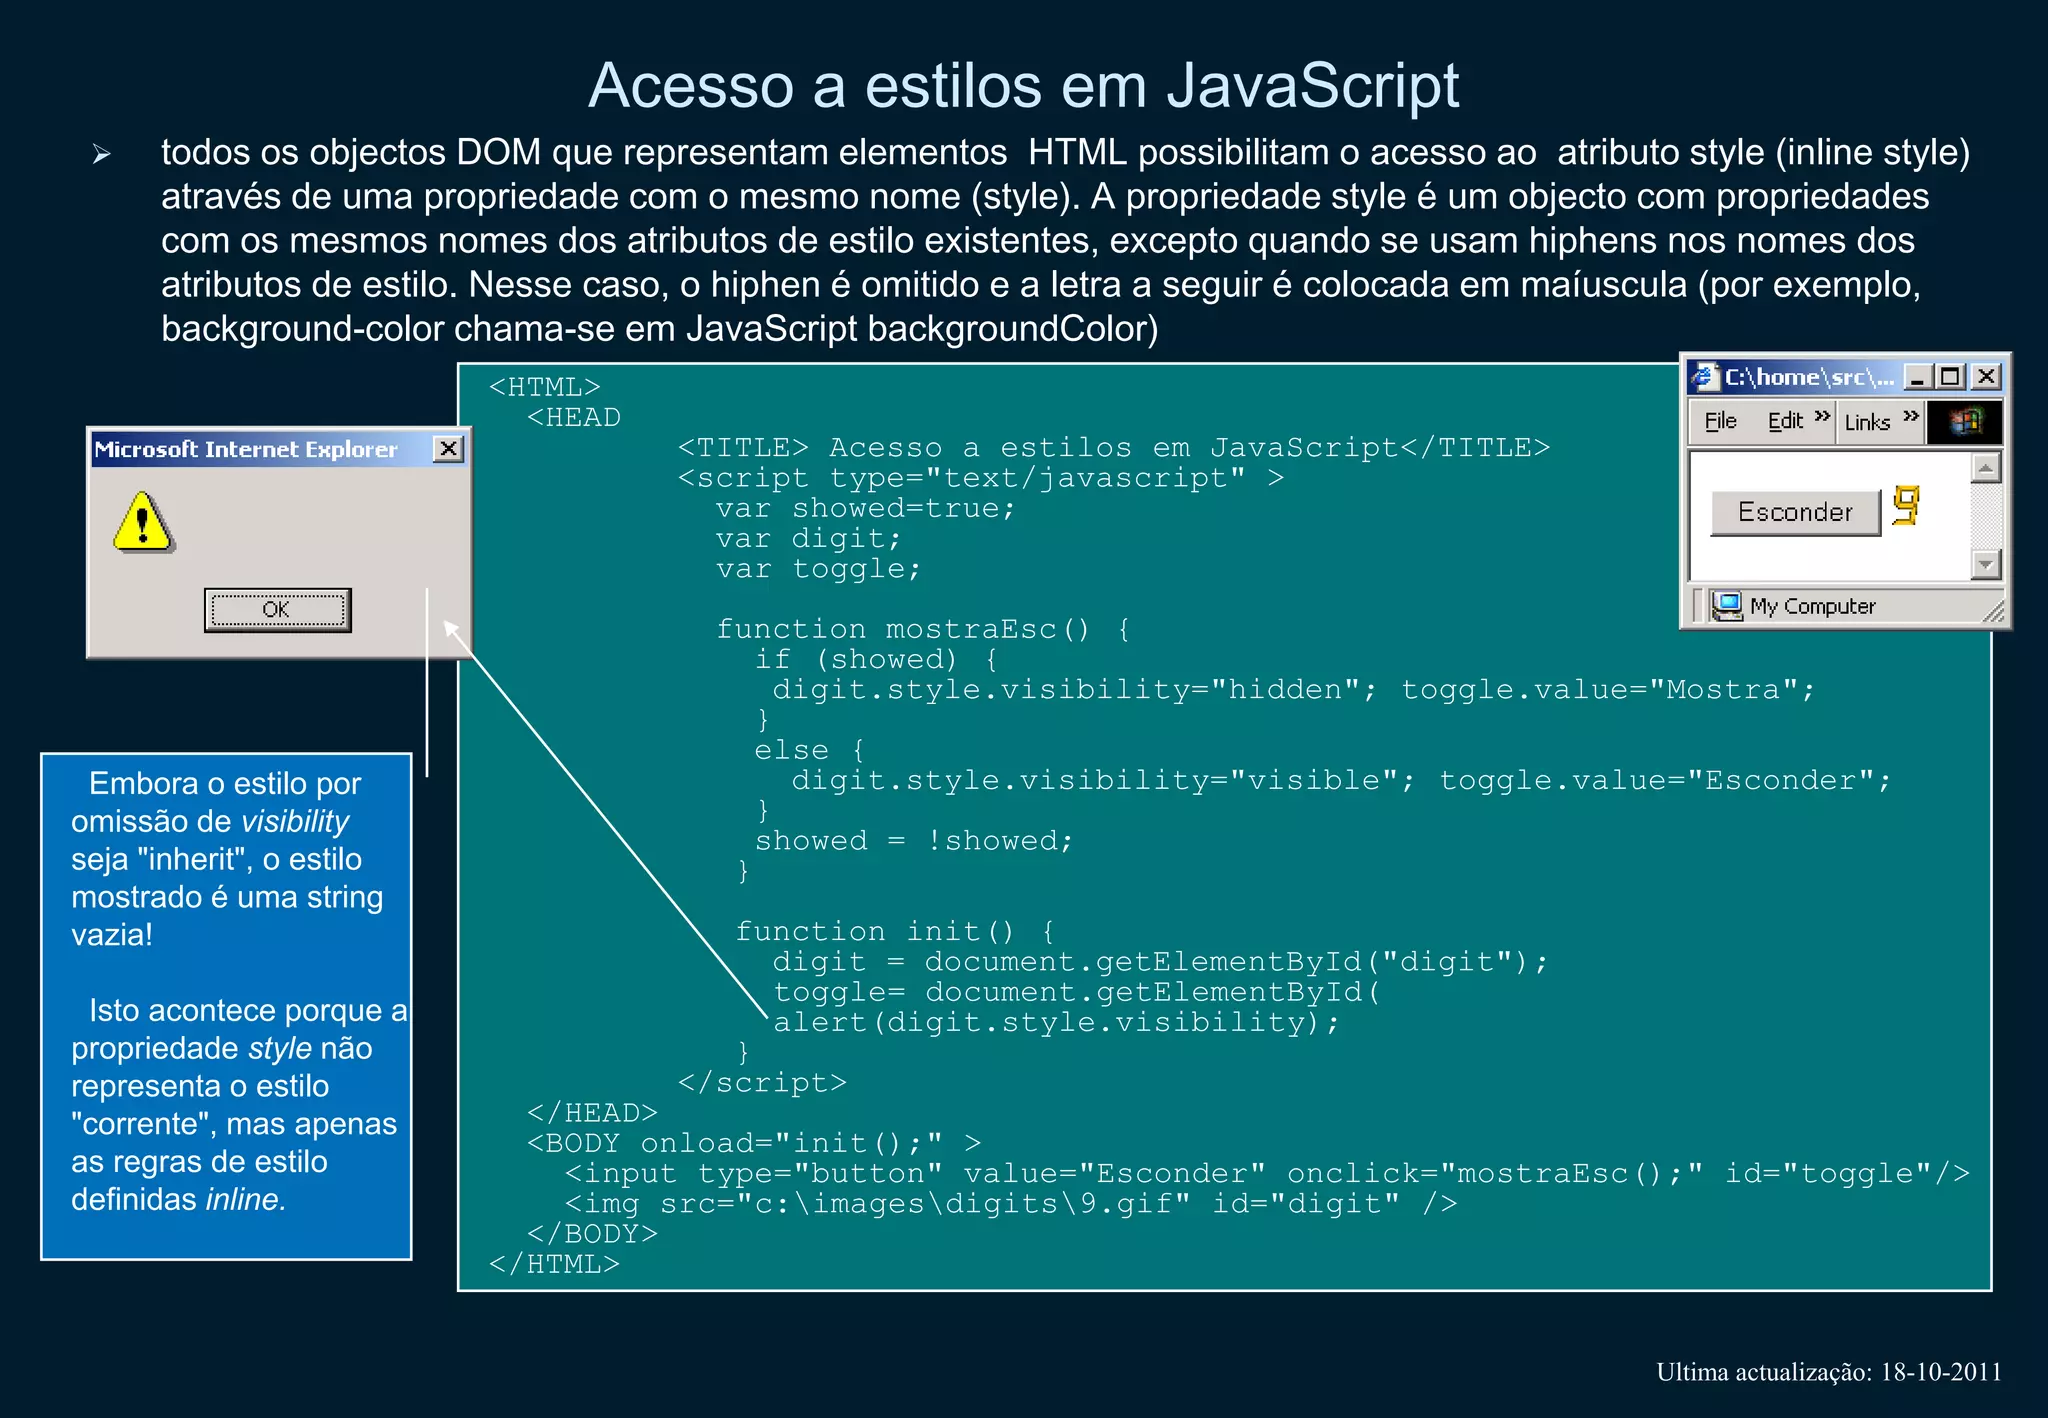Click the Internet Explorer page icon in title bar
2048x1418 pixels.
pos(1704,377)
